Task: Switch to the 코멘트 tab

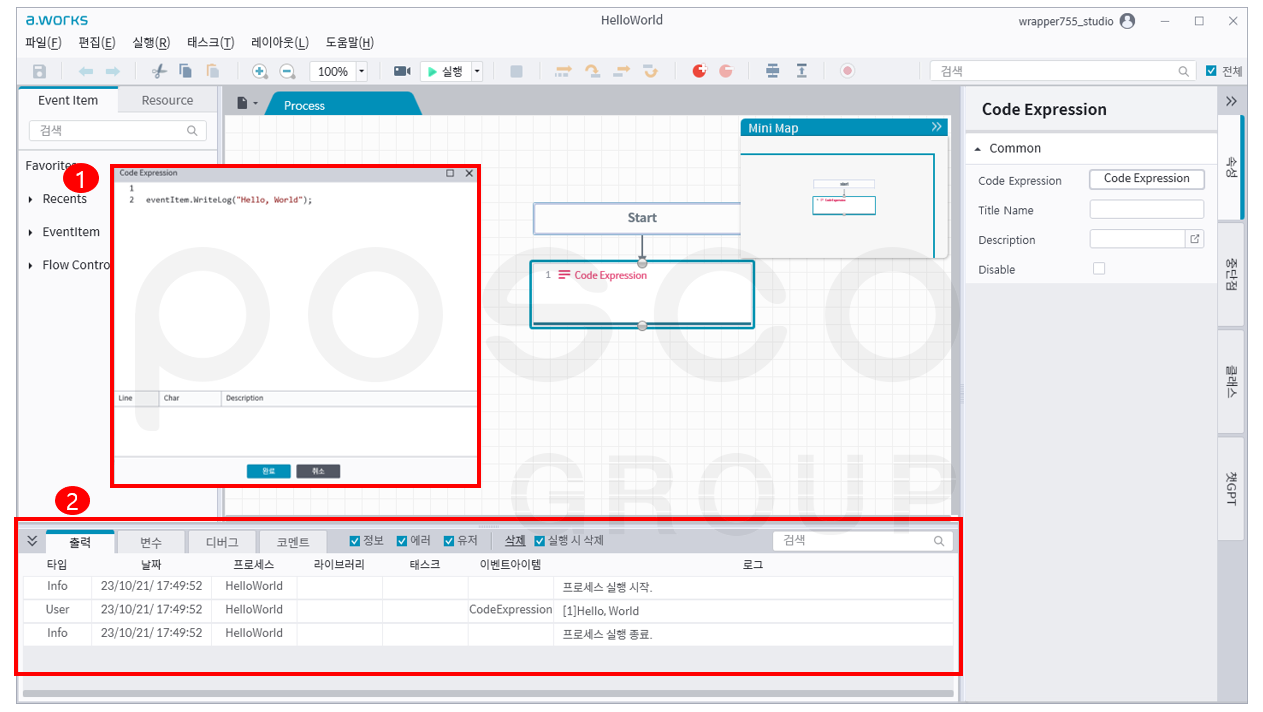Action: 293,542
